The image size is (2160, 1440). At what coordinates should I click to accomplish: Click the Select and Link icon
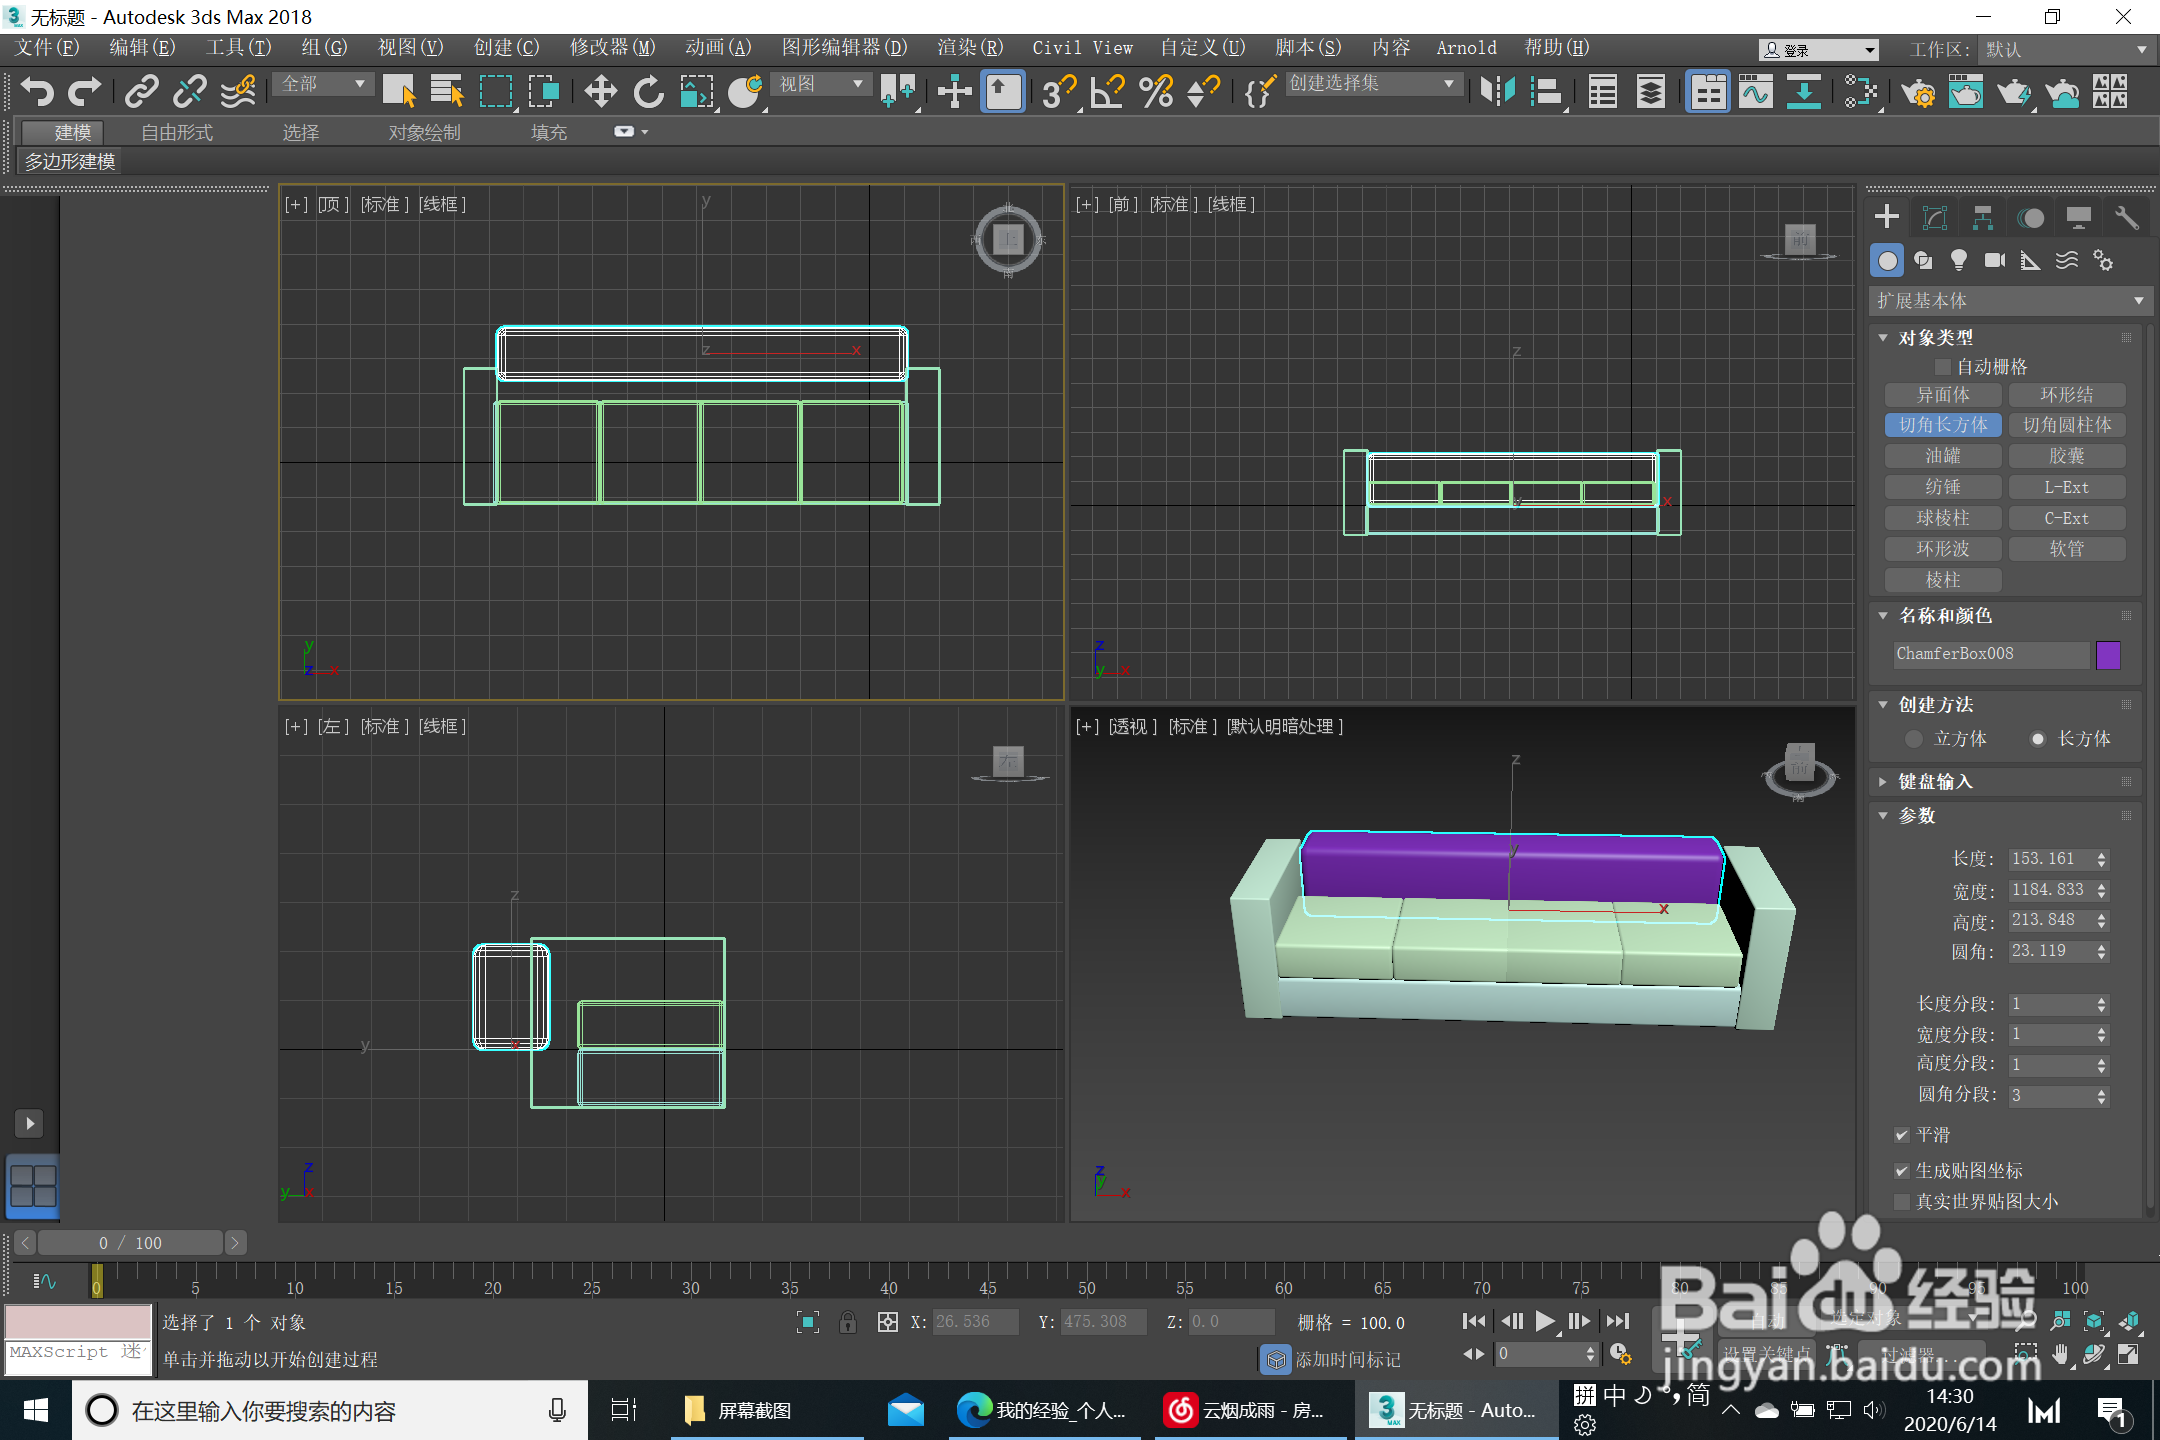point(141,92)
